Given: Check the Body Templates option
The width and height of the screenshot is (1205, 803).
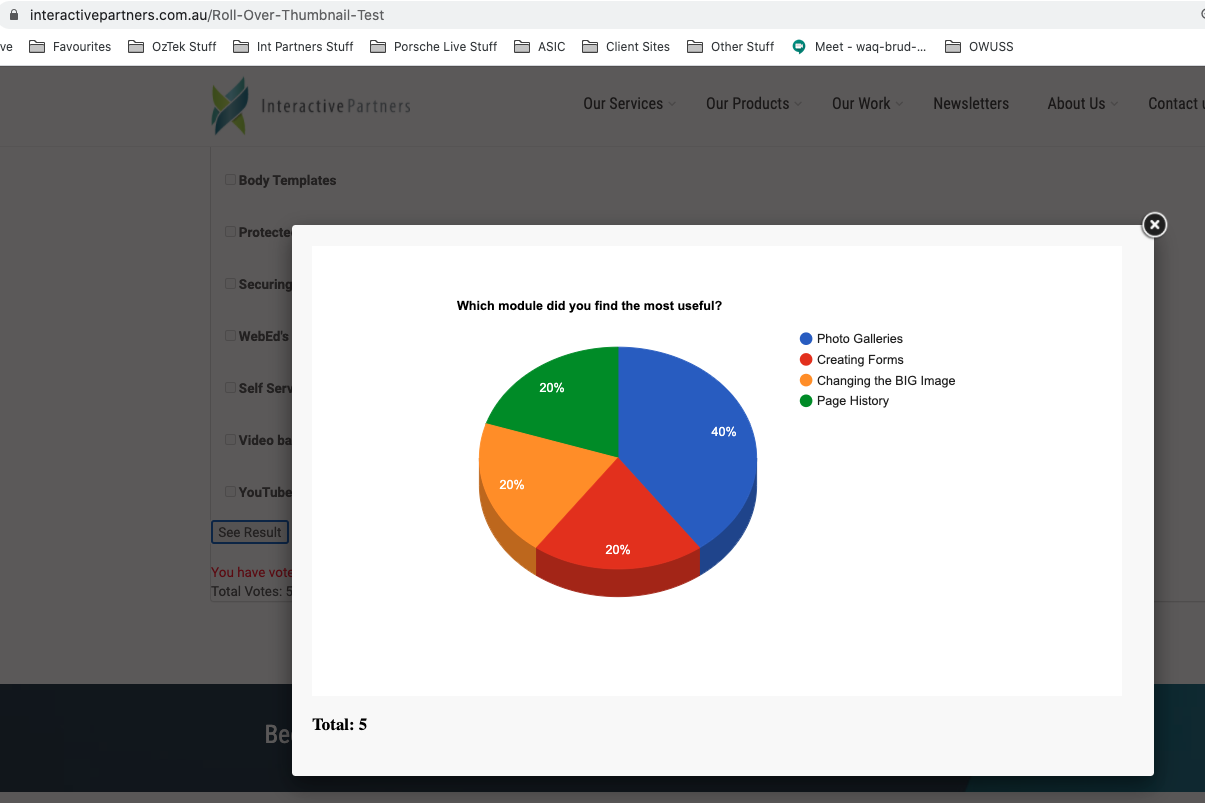Looking at the screenshot, I should tap(230, 180).
